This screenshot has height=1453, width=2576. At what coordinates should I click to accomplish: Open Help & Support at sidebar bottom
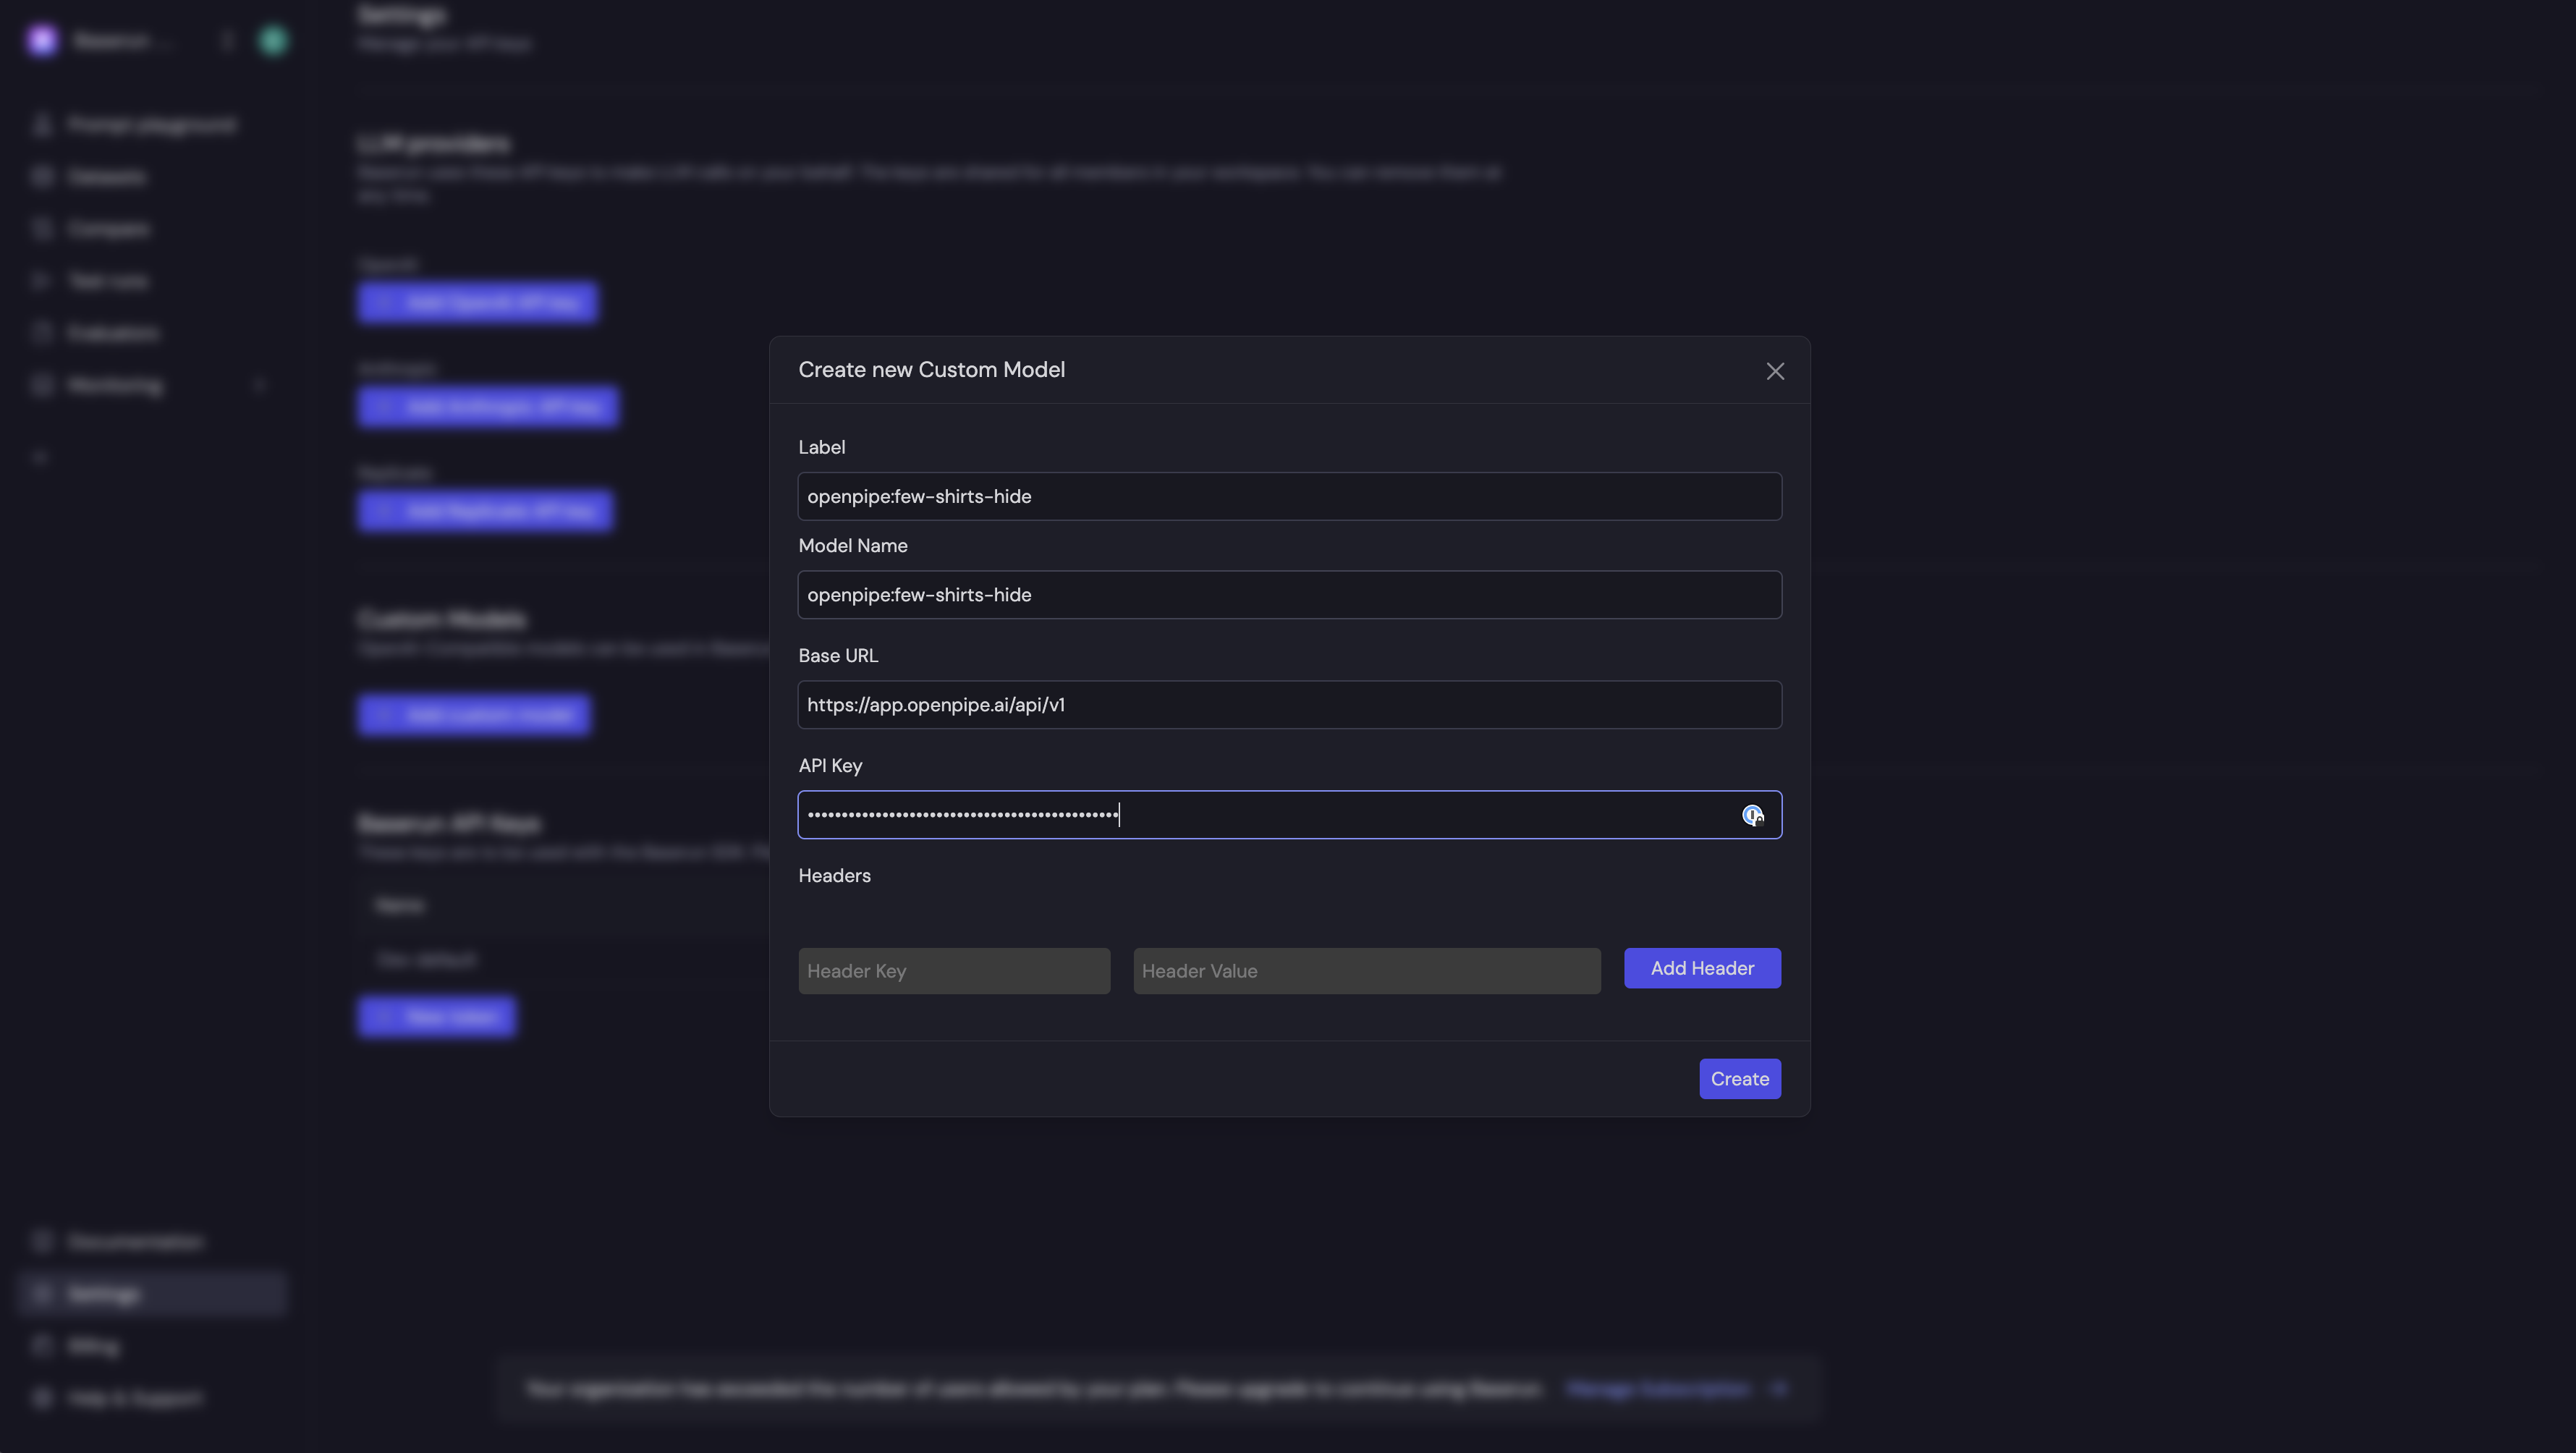[x=41, y=1398]
